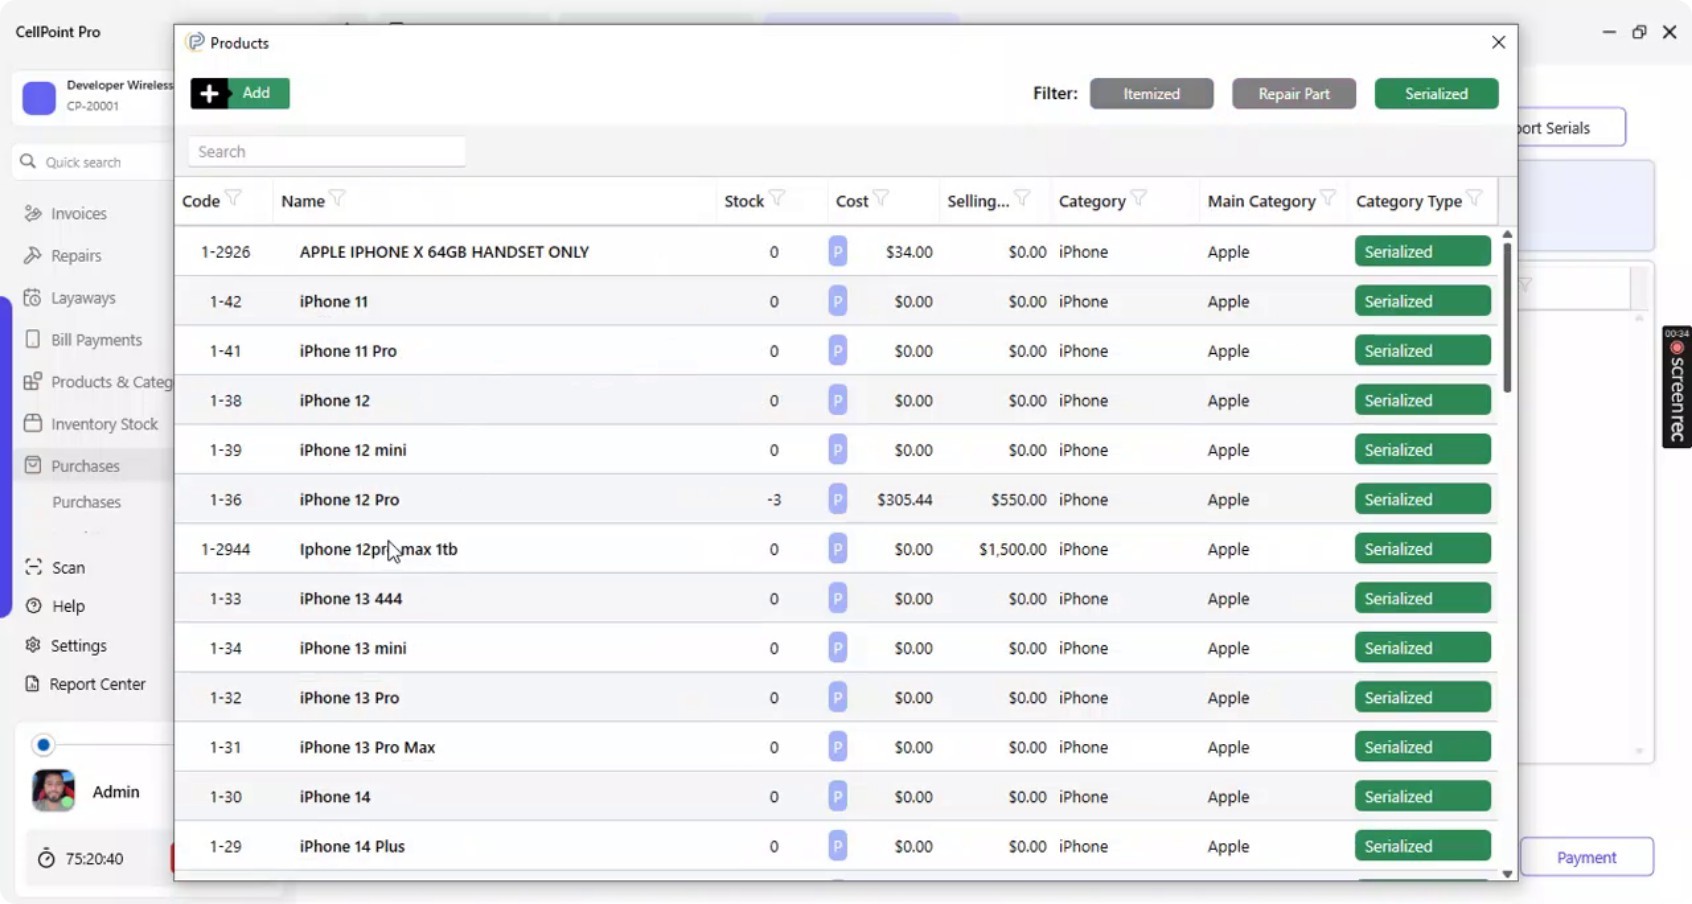
Task: Click the Report Center document icon
Action: pyautogui.click(x=33, y=684)
